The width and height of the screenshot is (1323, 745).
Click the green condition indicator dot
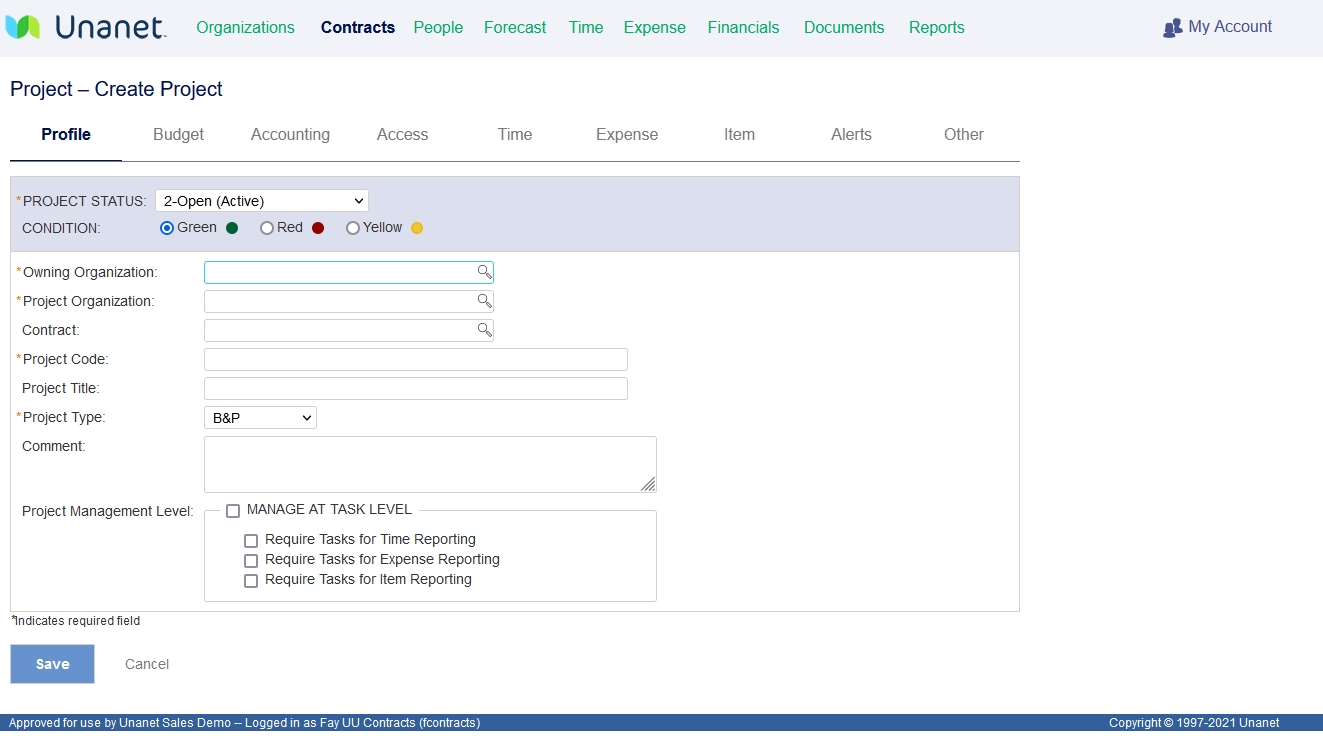(x=230, y=227)
